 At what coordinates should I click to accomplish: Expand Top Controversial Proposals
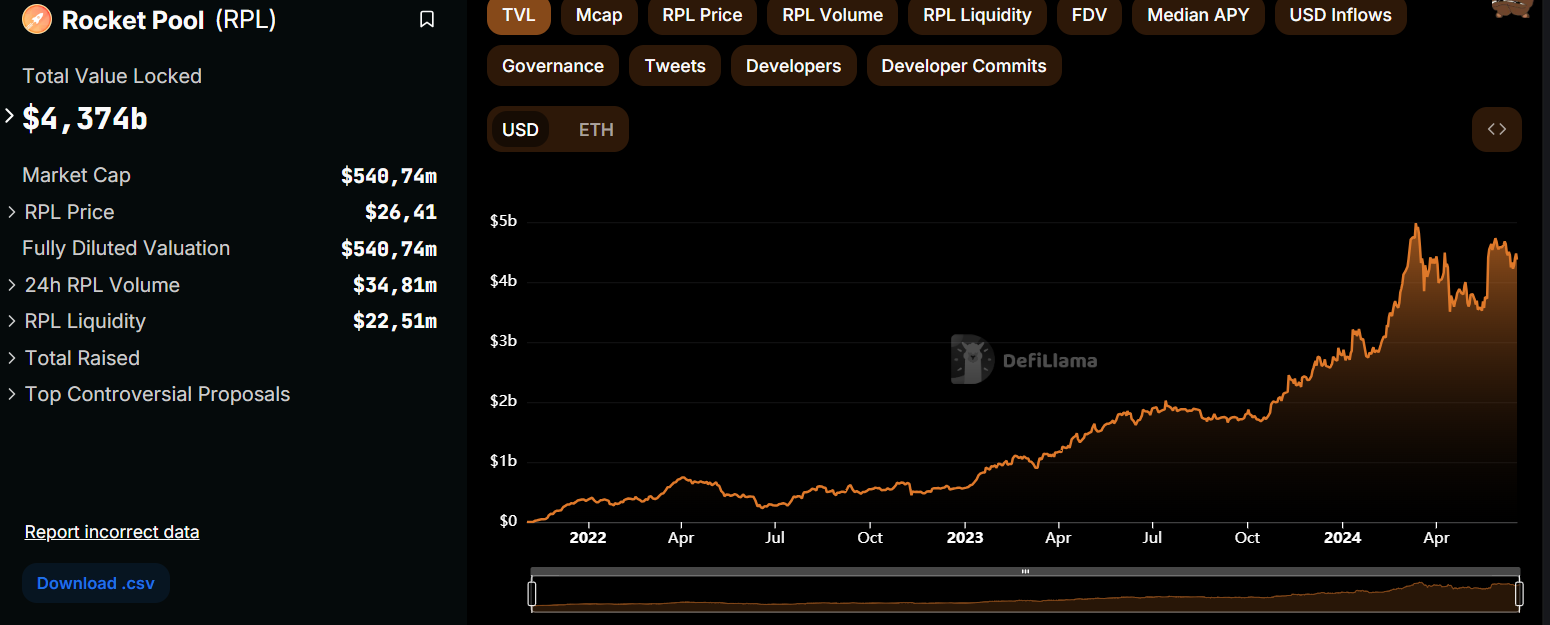[x=12, y=394]
